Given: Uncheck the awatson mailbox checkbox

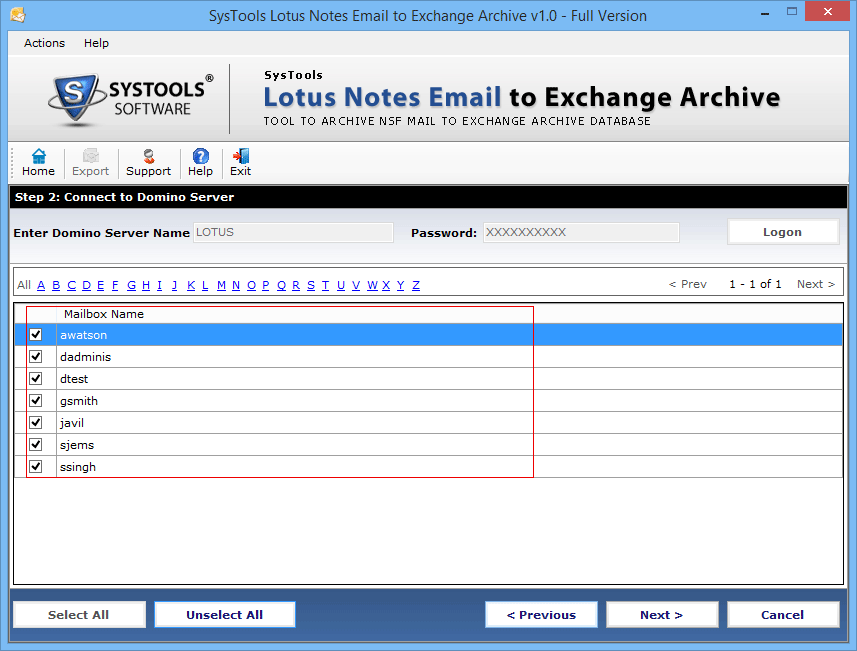Looking at the screenshot, I should coord(36,334).
